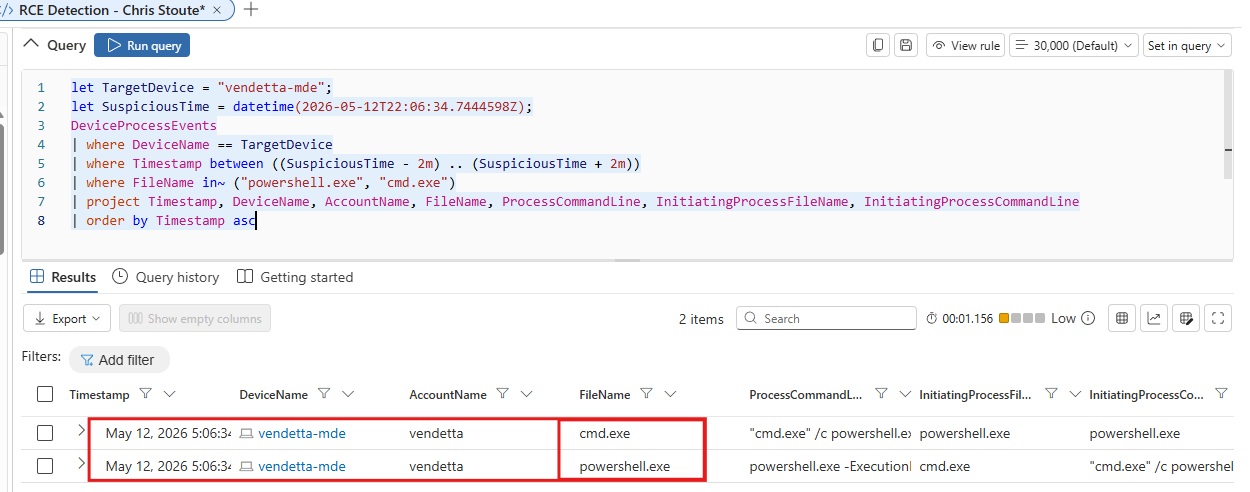The height and width of the screenshot is (492, 1250).
Task: Click the DeviceProcessEvents line in editor
Action: (143, 125)
